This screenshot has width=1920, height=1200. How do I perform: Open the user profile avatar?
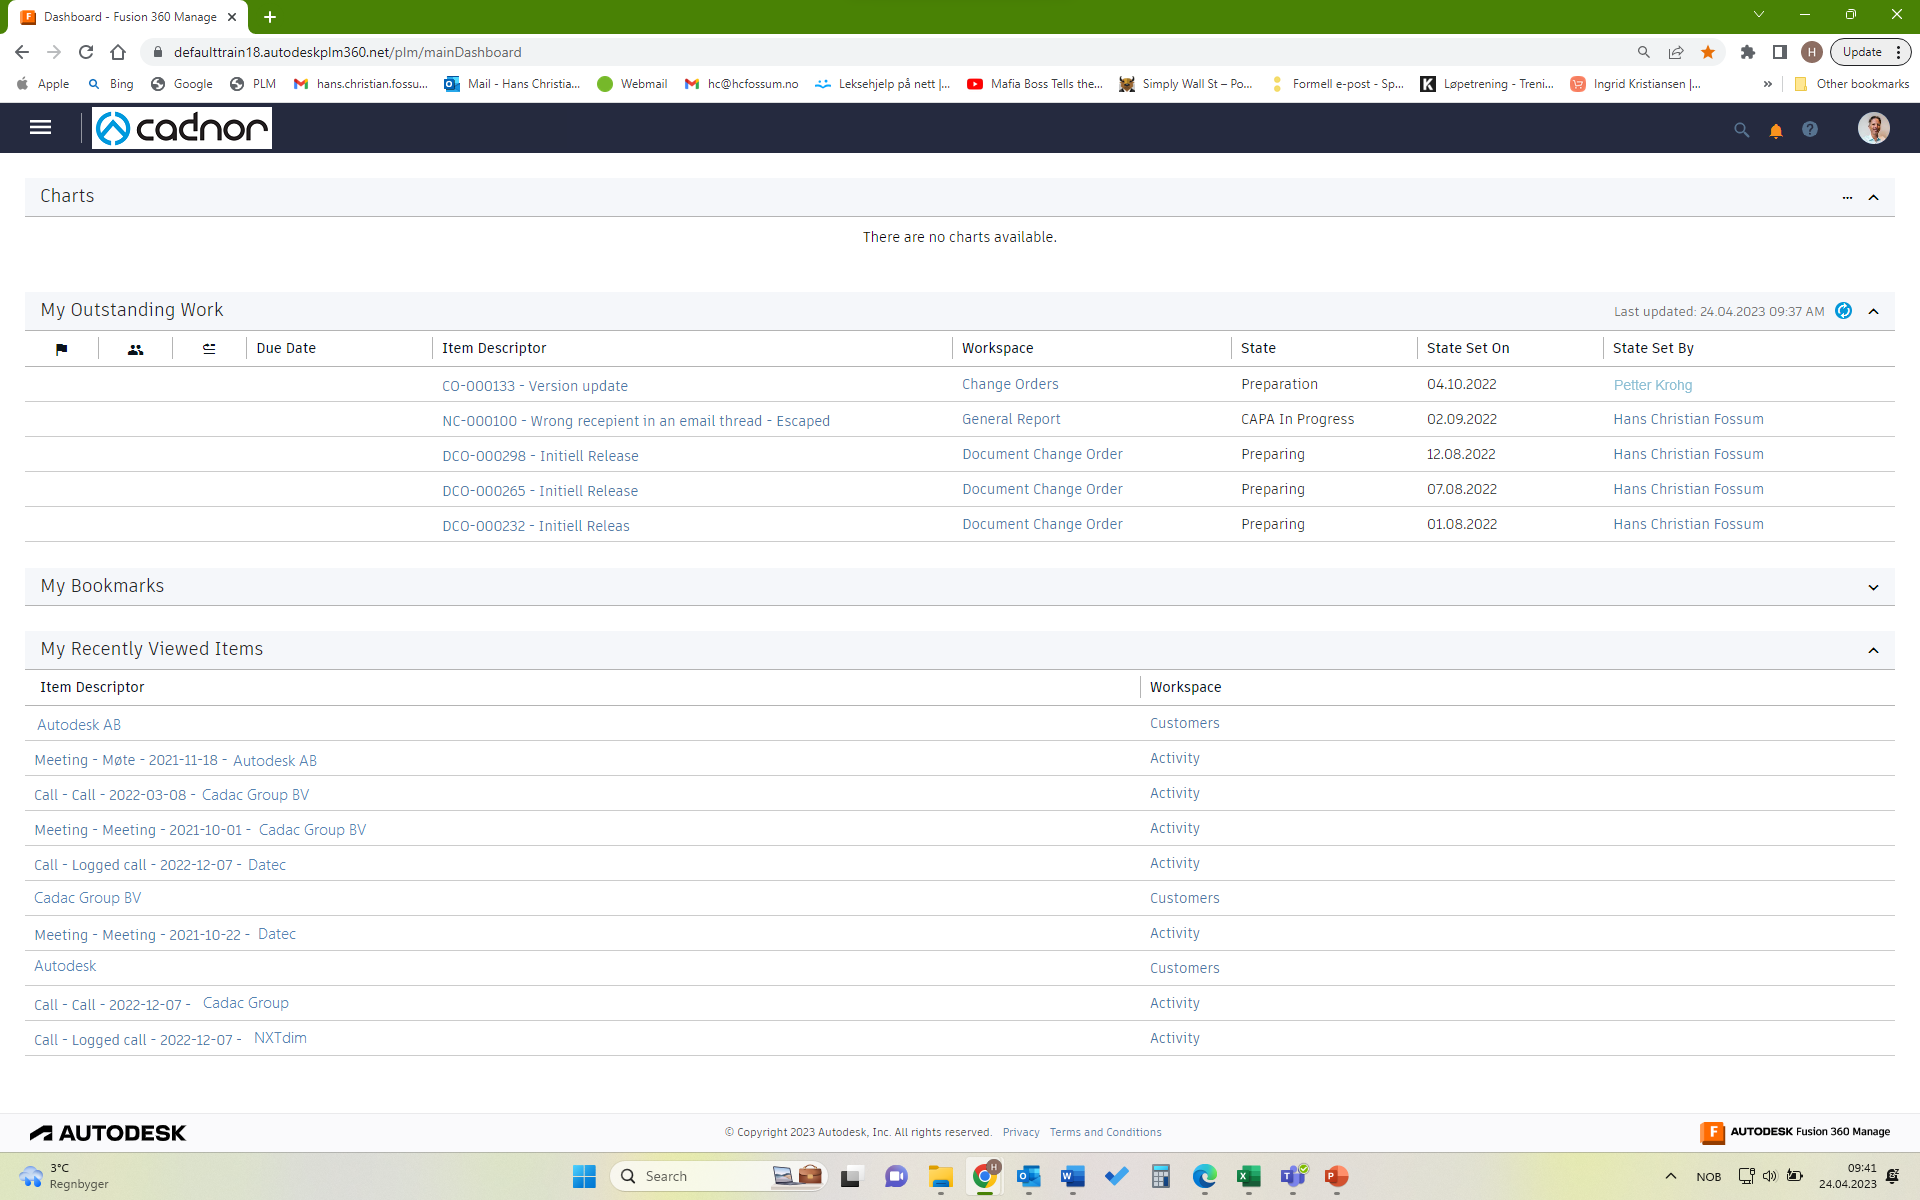(1873, 128)
